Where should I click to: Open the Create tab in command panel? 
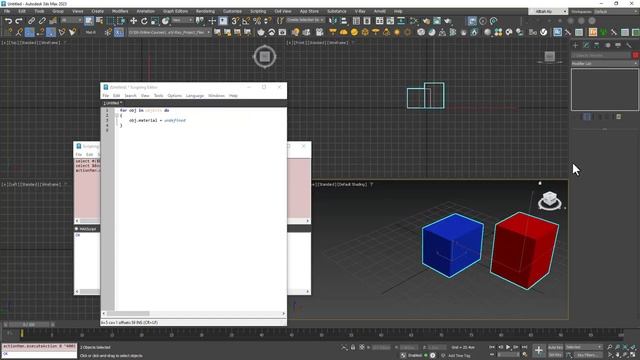pyautogui.click(x=576, y=45)
